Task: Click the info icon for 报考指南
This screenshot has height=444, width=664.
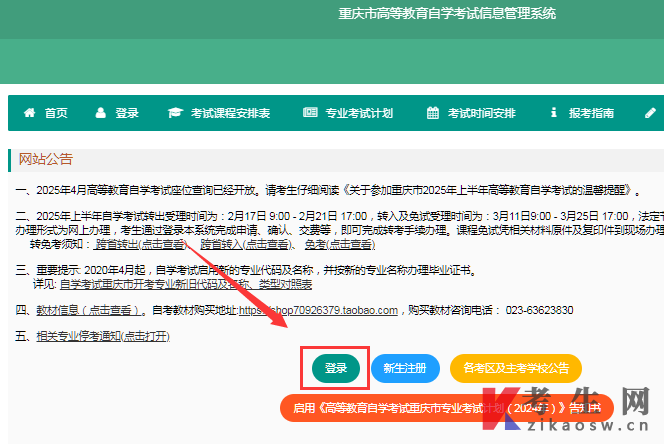Action: click(553, 112)
